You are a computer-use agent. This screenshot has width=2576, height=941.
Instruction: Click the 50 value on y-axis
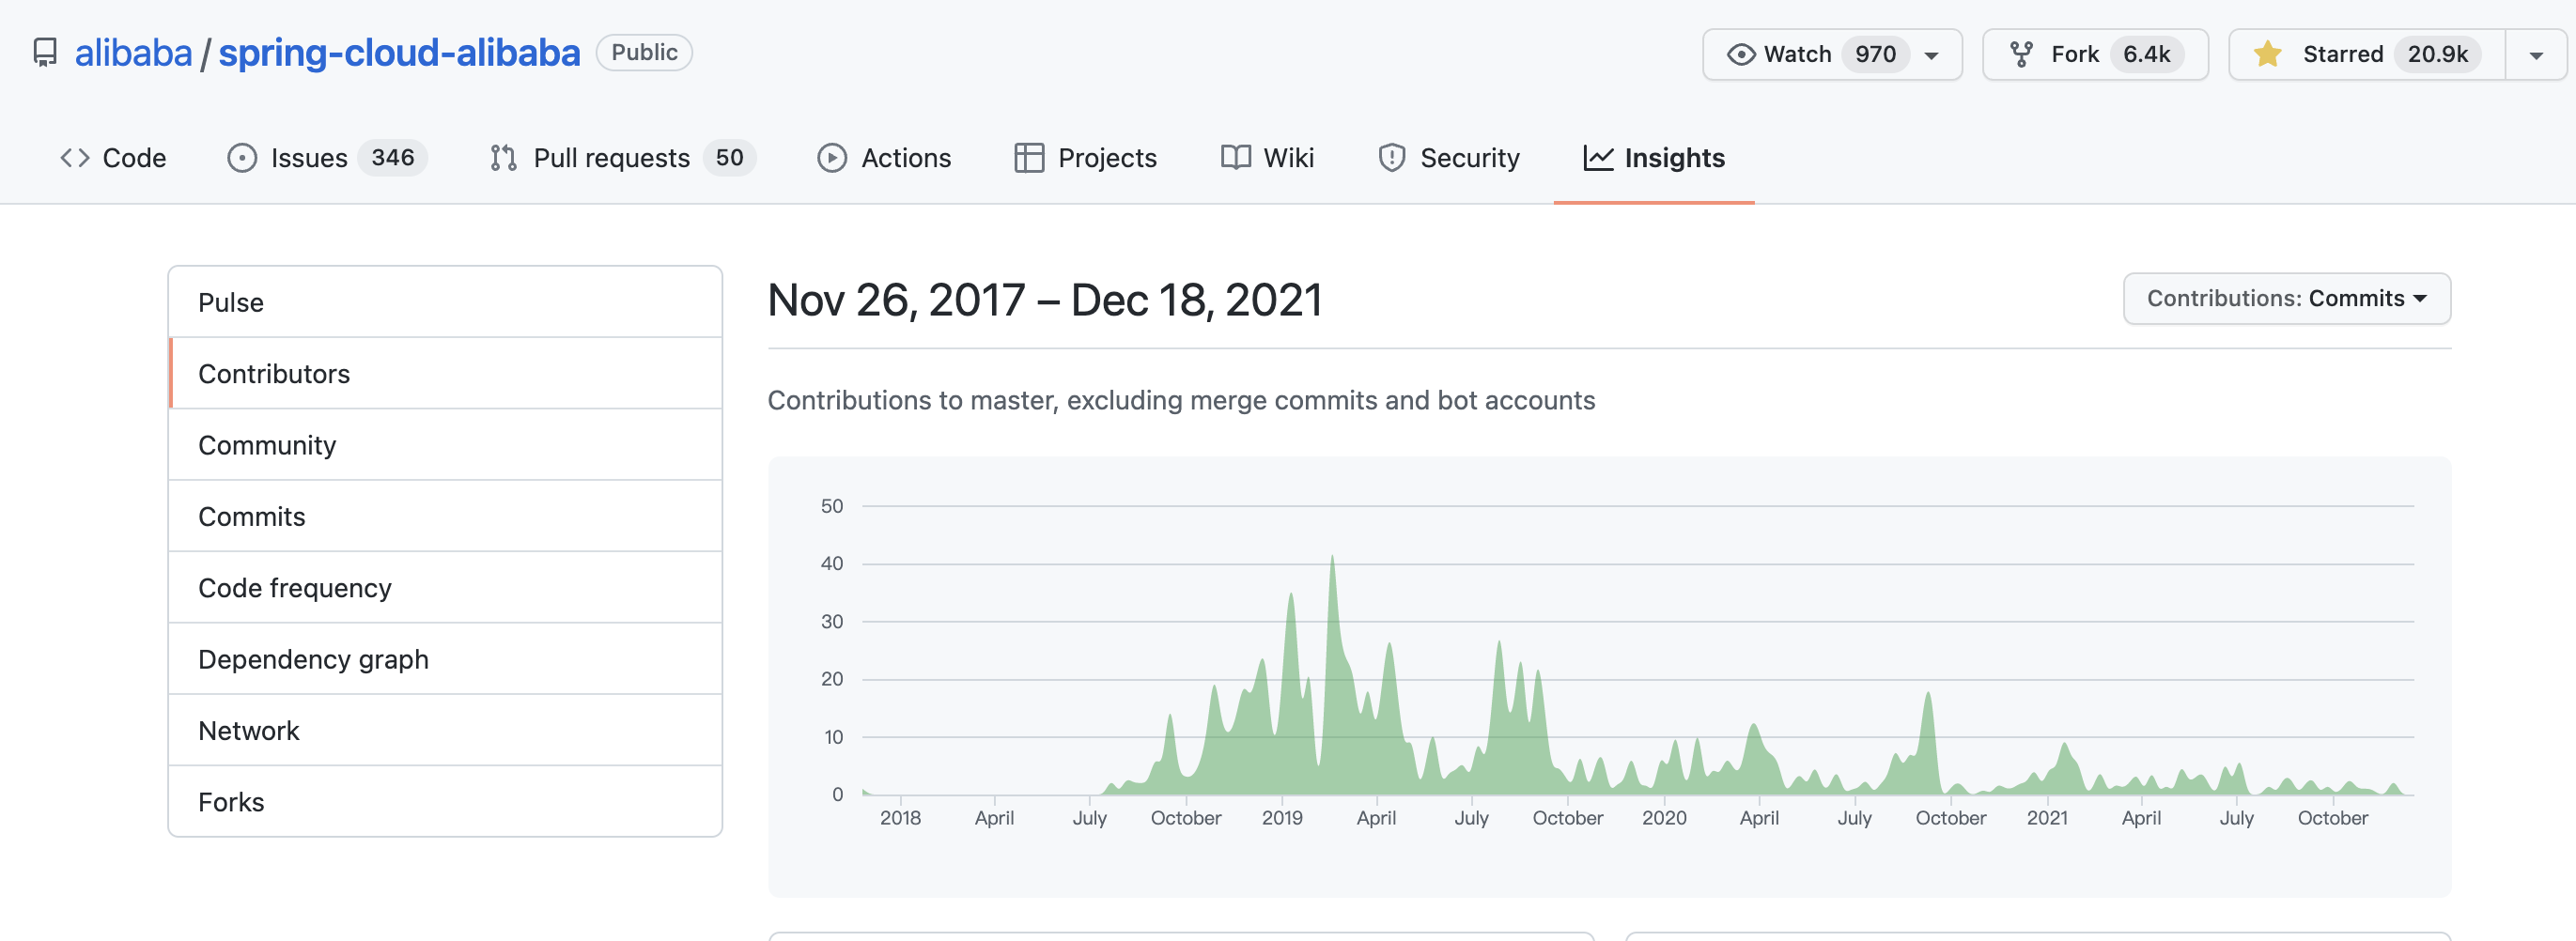coord(832,506)
